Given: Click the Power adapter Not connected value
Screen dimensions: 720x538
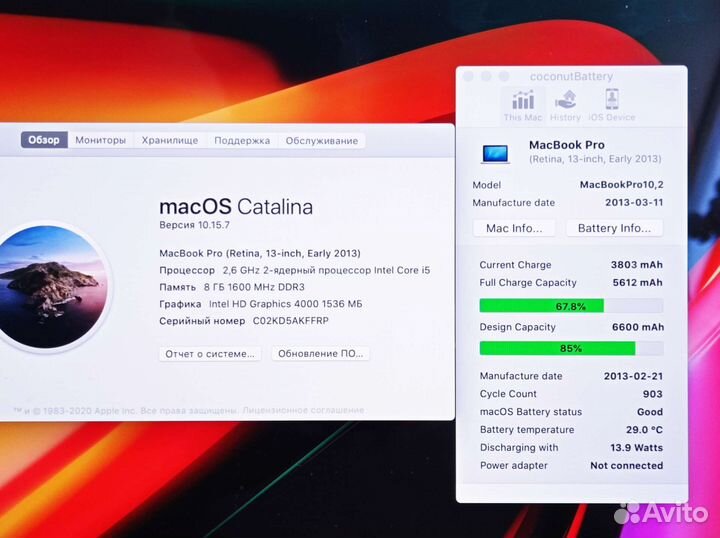Looking at the screenshot, I should click(x=626, y=465).
